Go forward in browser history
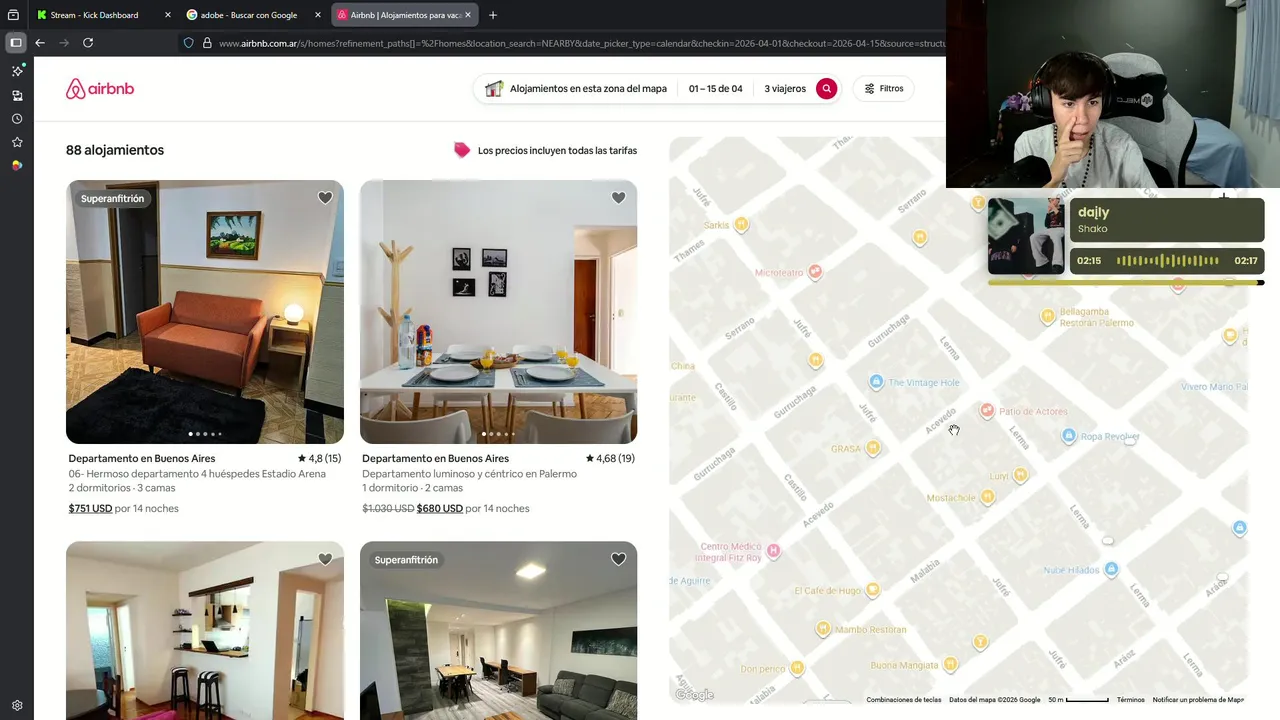Screen dimensions: 1280x720 (64, 43)
